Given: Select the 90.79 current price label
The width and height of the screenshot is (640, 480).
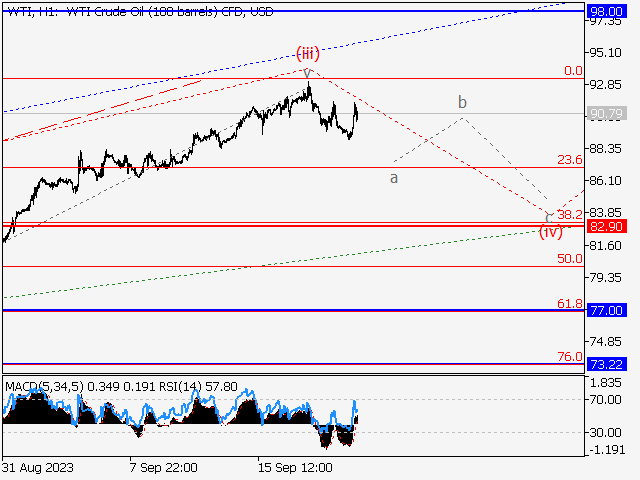Looking at the screenshot, I should [607, 113].
